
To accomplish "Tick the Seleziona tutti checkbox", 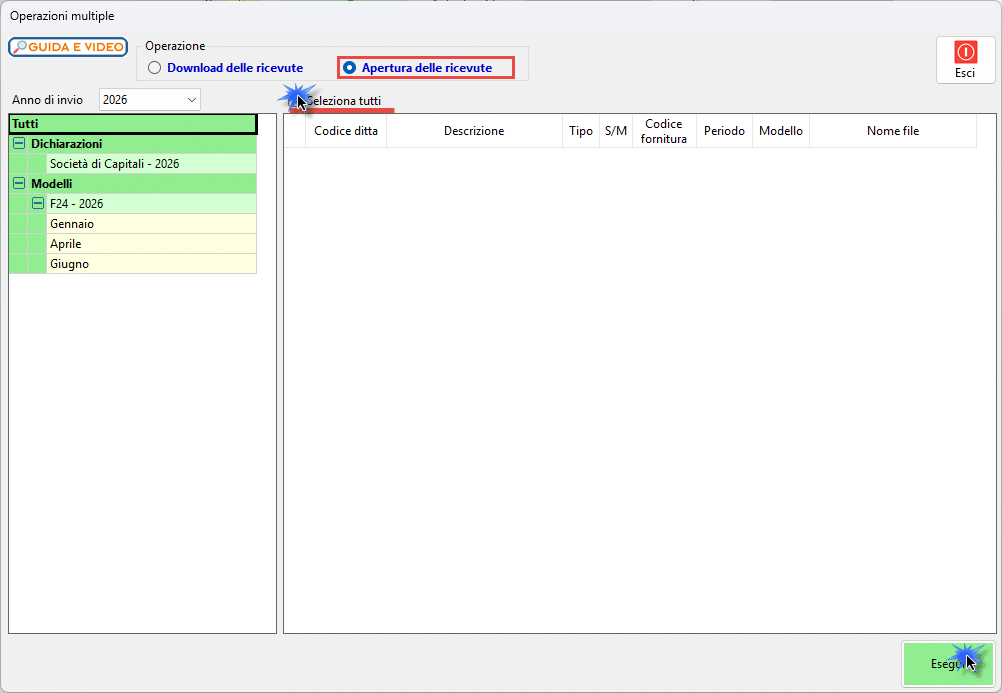I will [293, 101].
